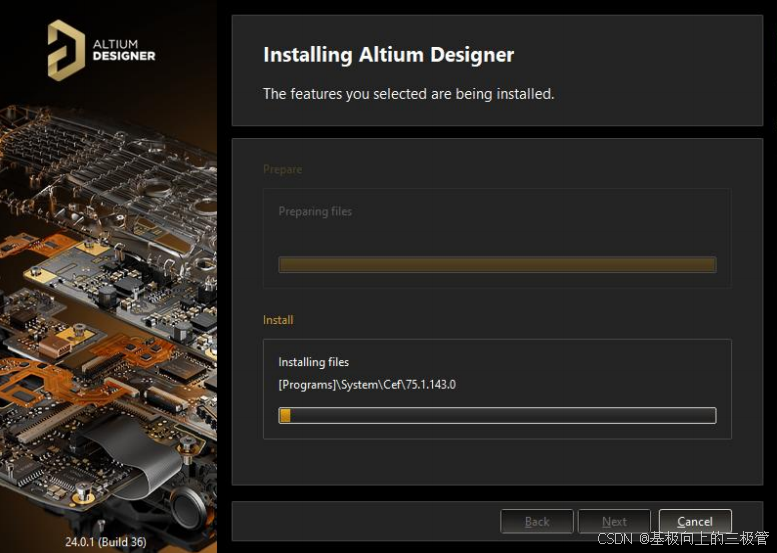This screenshot has width=777, height=553.
Task: Click the circuit board artwork image
Action: 108,317
